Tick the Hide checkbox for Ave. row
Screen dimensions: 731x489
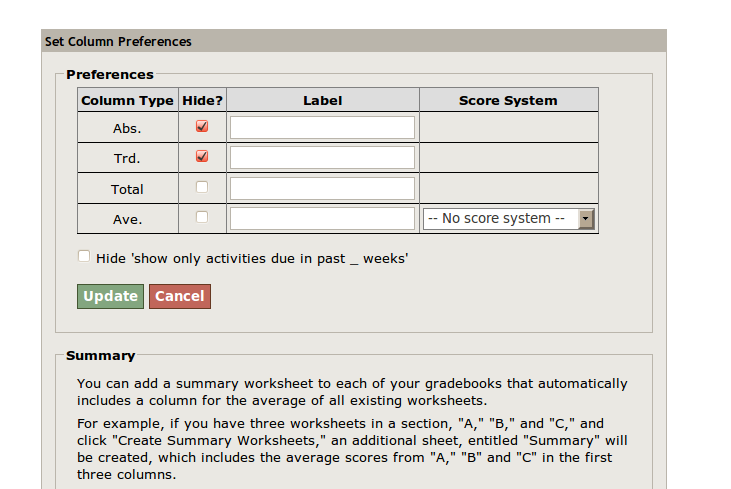tap(202, 217)
